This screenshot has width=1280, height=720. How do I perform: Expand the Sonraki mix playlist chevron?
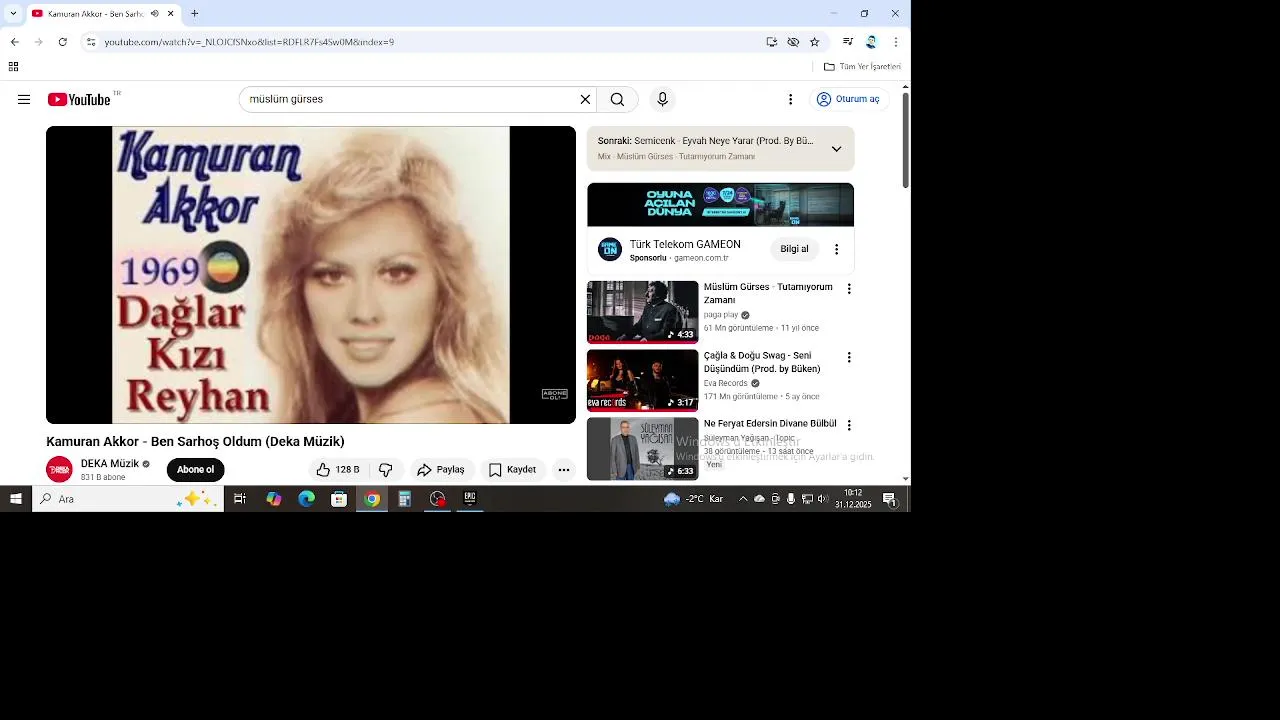tap(836, 149)
